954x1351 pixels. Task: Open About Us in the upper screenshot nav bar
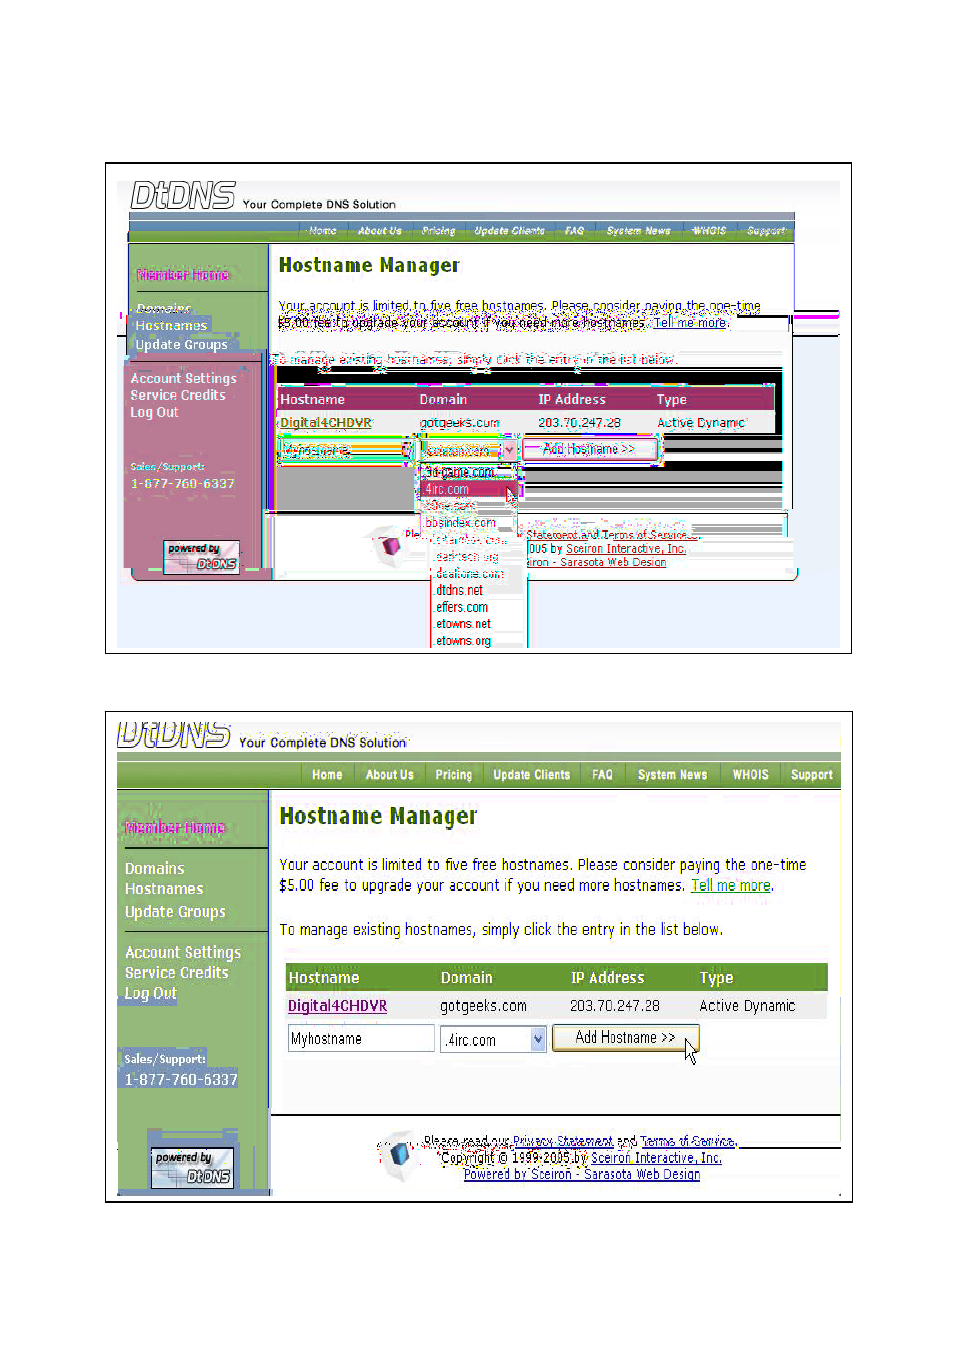pos(380,231)
